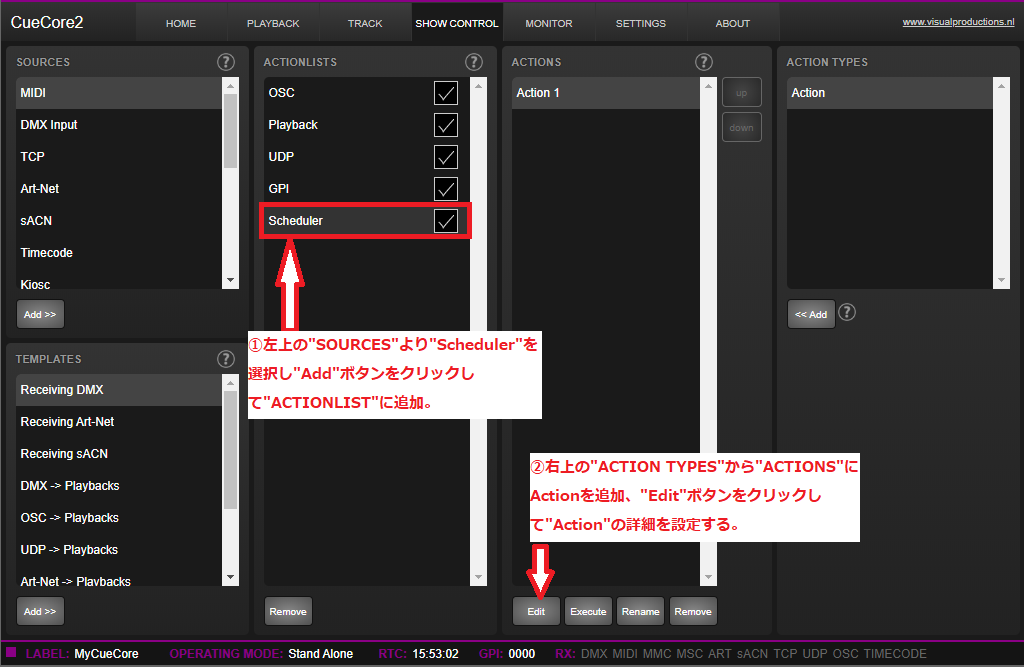Open the SETTINGS tab
This screenshot has height=667, width=1024.
(x=641, y=24)
